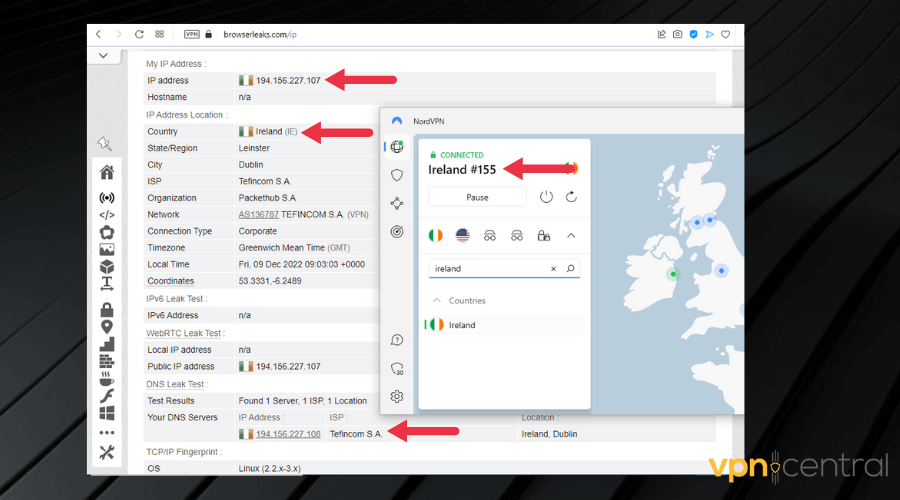Open the Windows logo icon in sidebar
The width and height of the screenshot is (900, 500).
click(107, 413)
